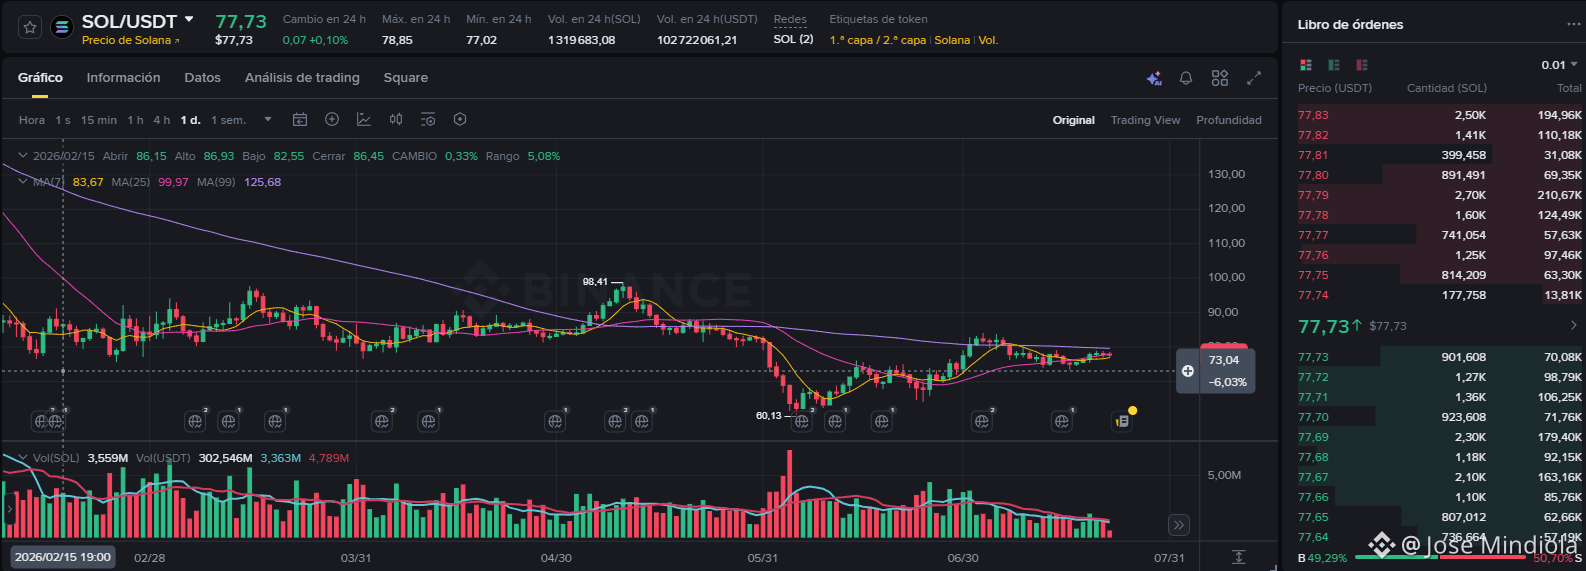Click the crosshair plus on price axis
This screenshot has width=1586, height=571.
[1187, 371]
